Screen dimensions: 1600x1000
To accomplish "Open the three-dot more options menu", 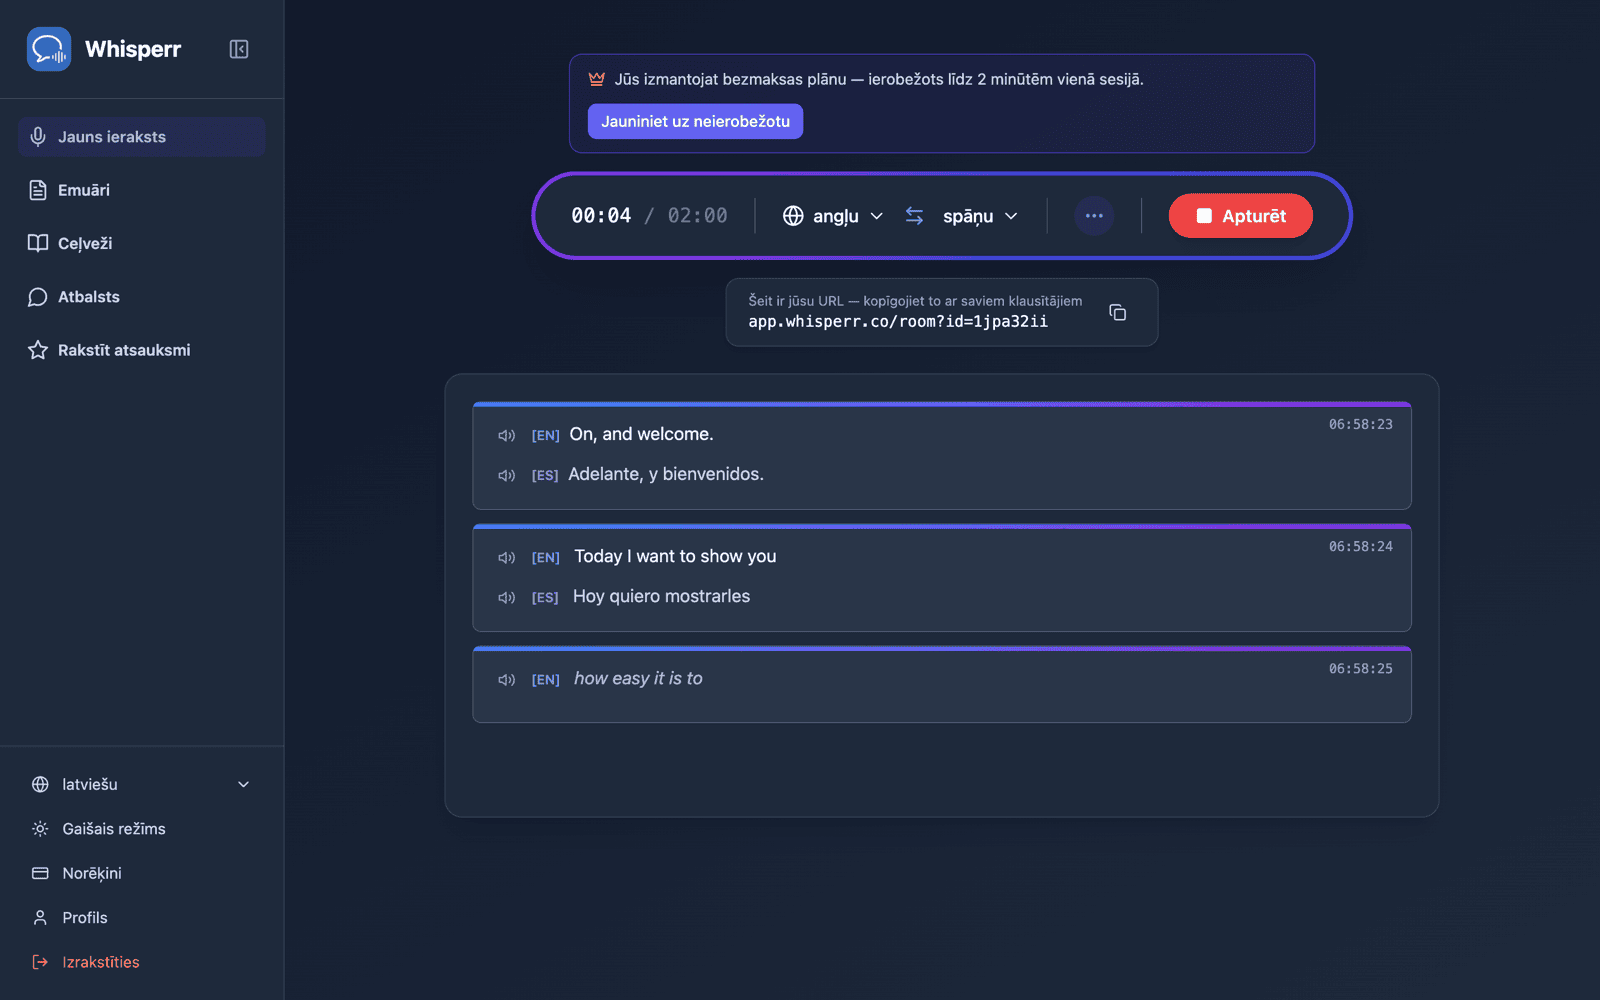I will (x=1094, y=216).
